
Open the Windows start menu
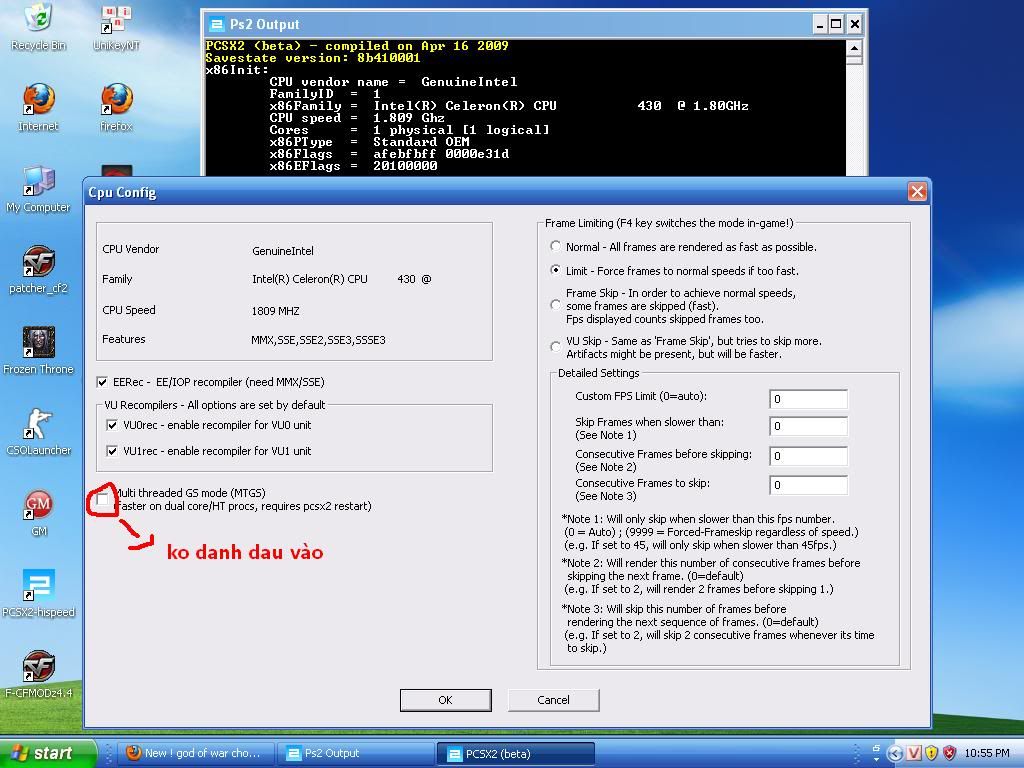48,754
